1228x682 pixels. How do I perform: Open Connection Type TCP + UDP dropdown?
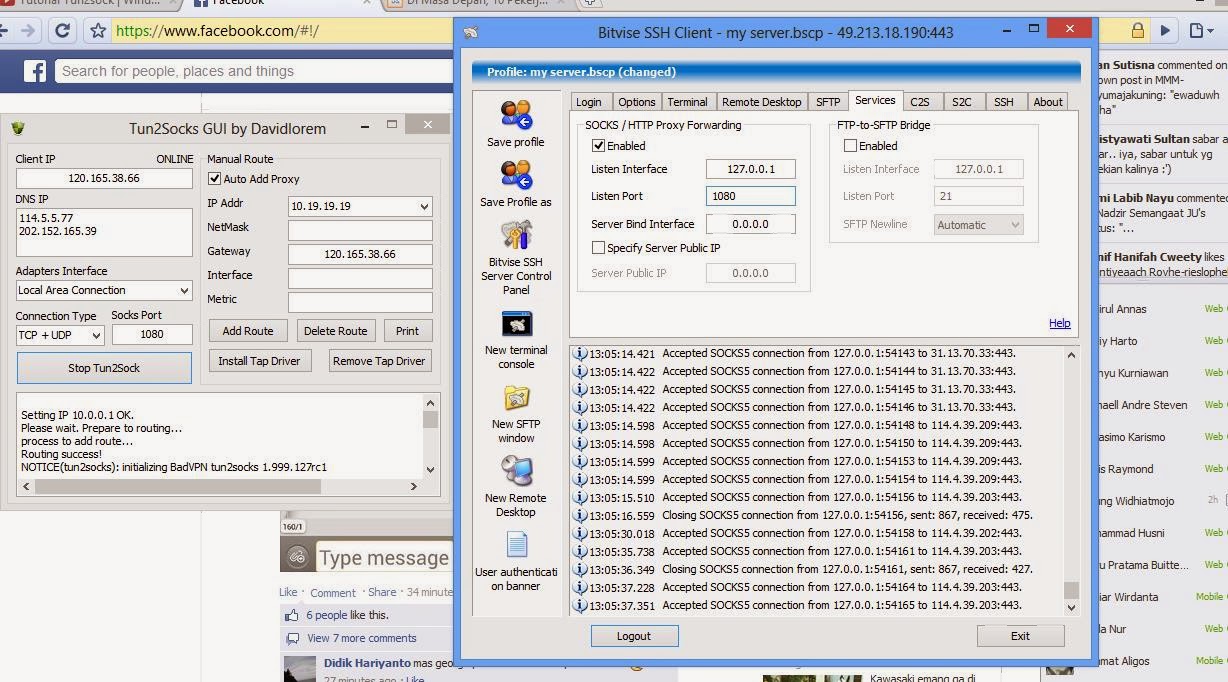tap(60, 335)
